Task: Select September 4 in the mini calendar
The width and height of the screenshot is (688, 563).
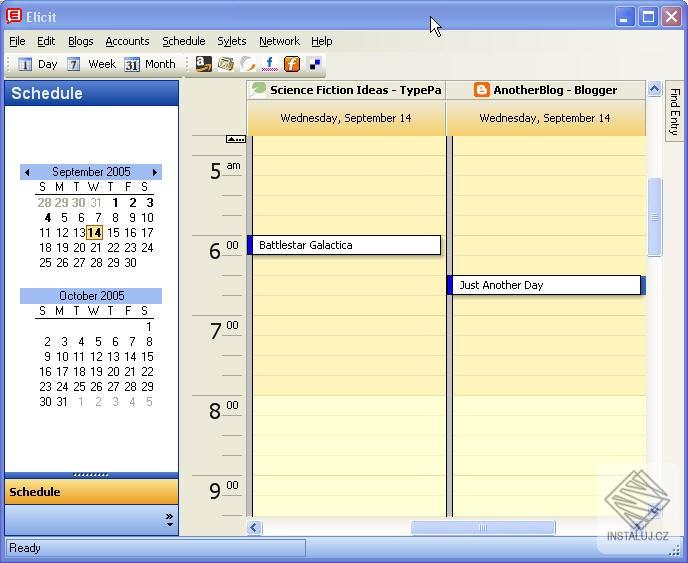Action: 47,218
